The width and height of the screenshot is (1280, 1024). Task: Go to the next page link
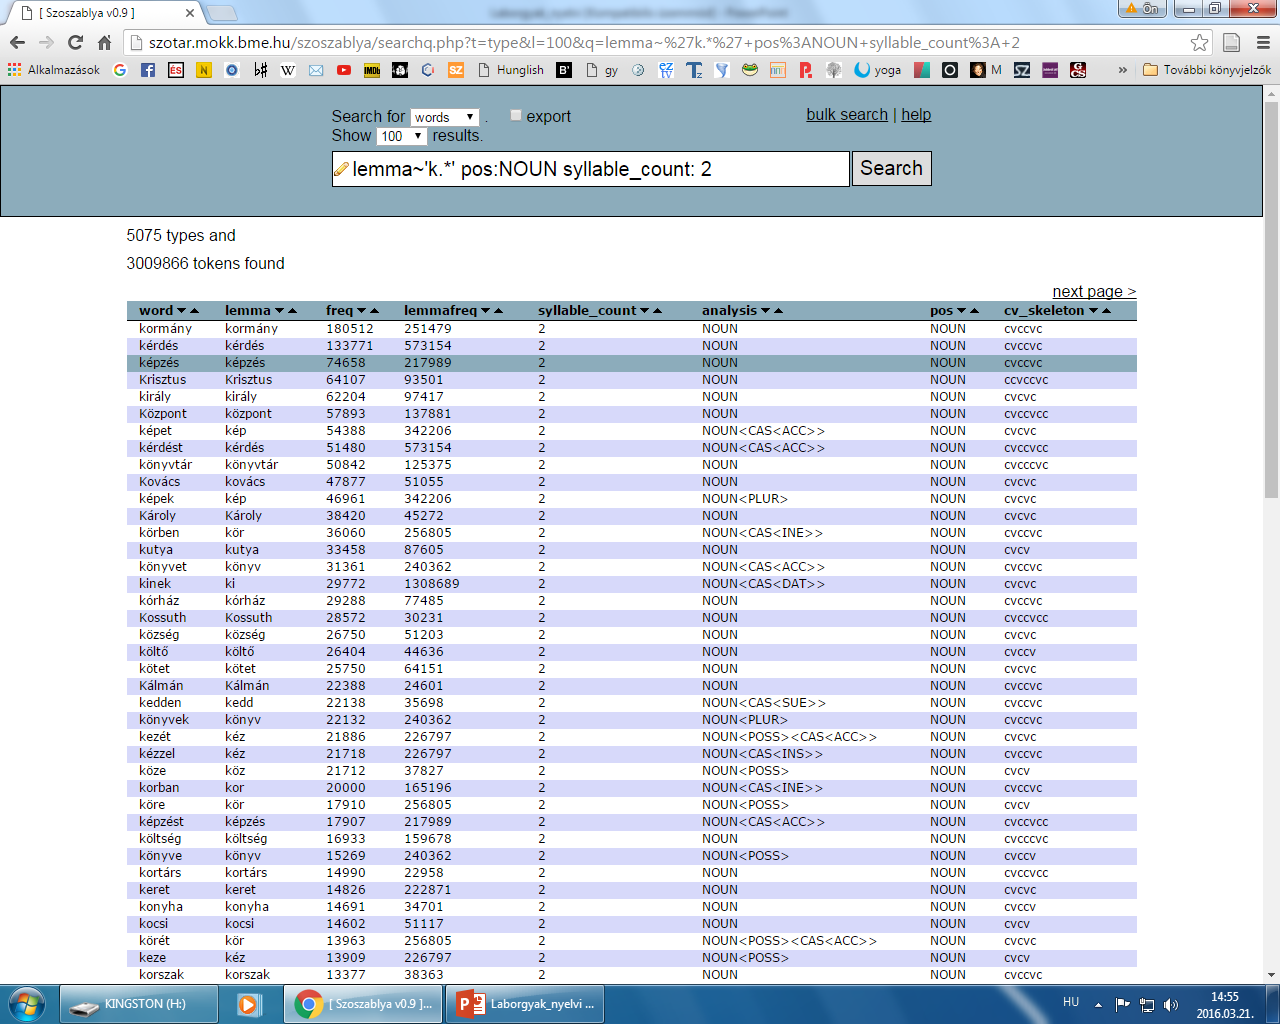coord(1094,291)
